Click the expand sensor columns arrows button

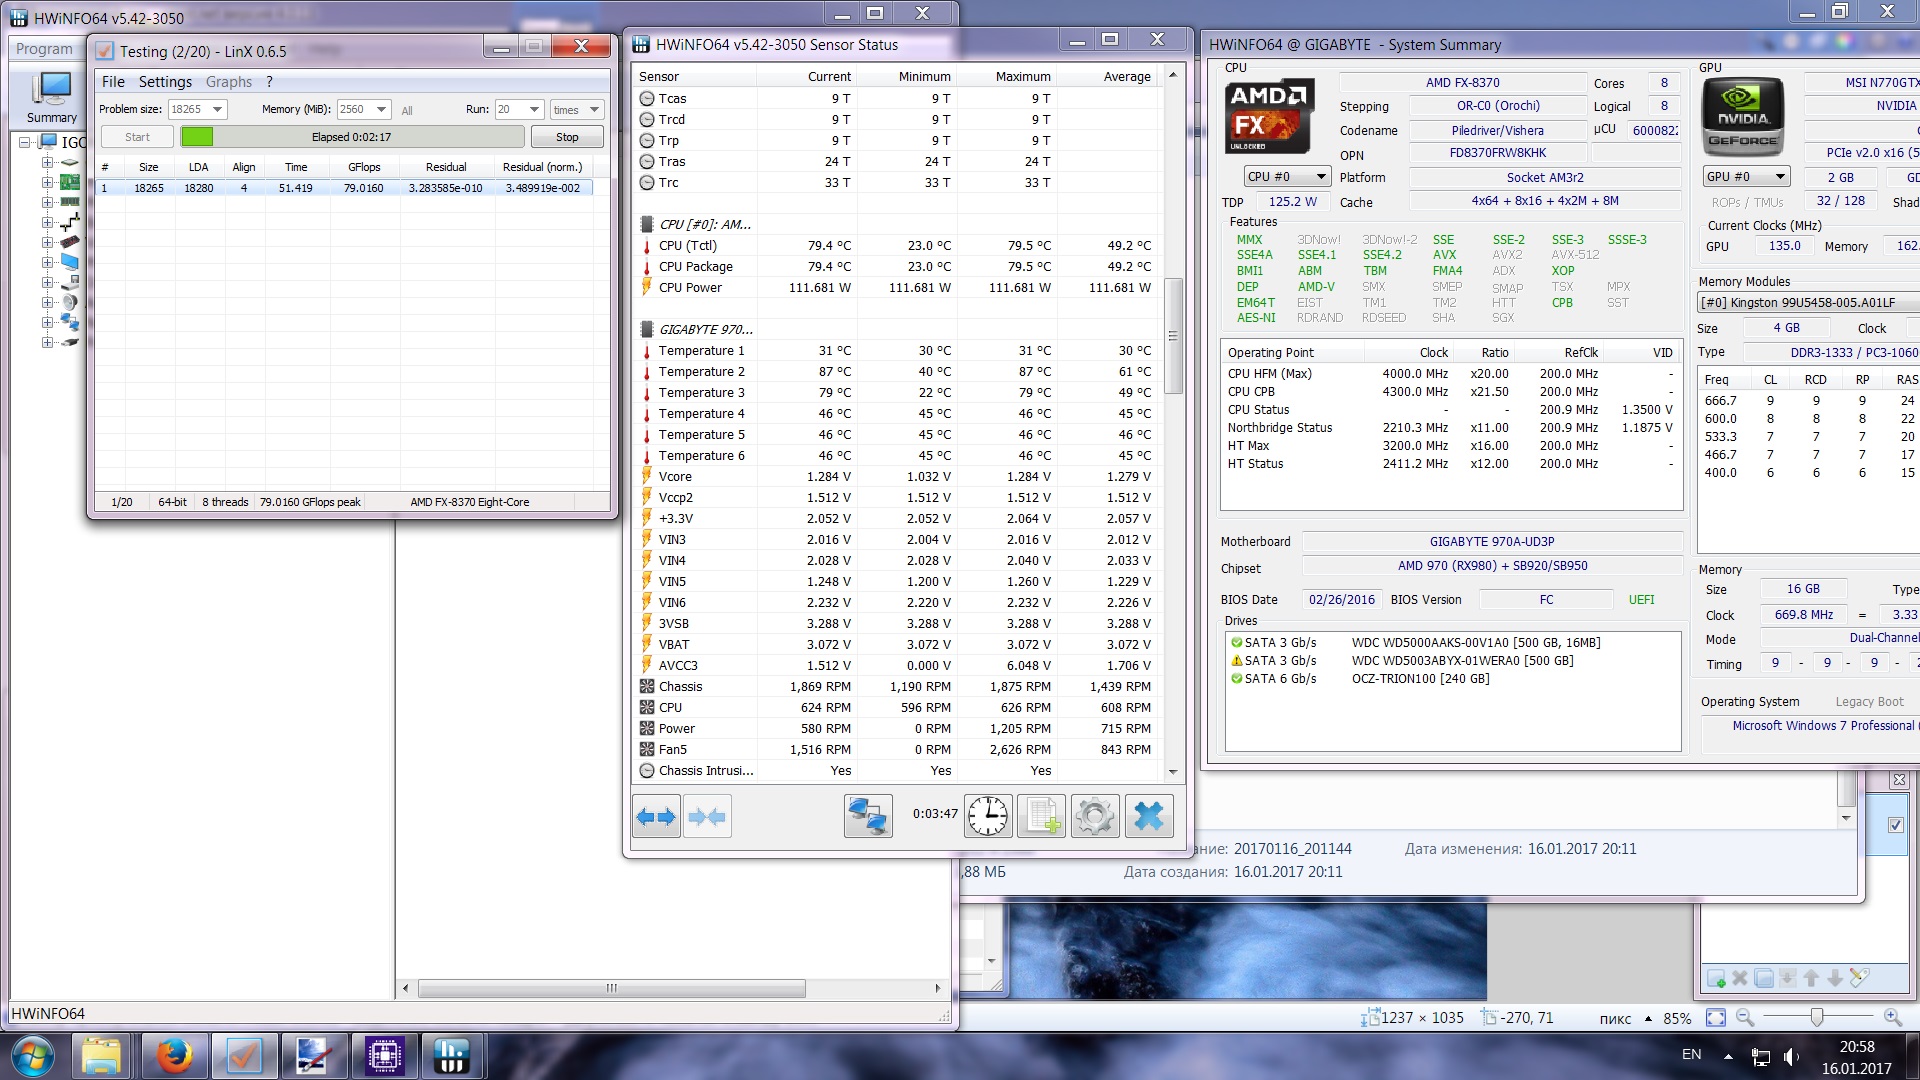656,817
